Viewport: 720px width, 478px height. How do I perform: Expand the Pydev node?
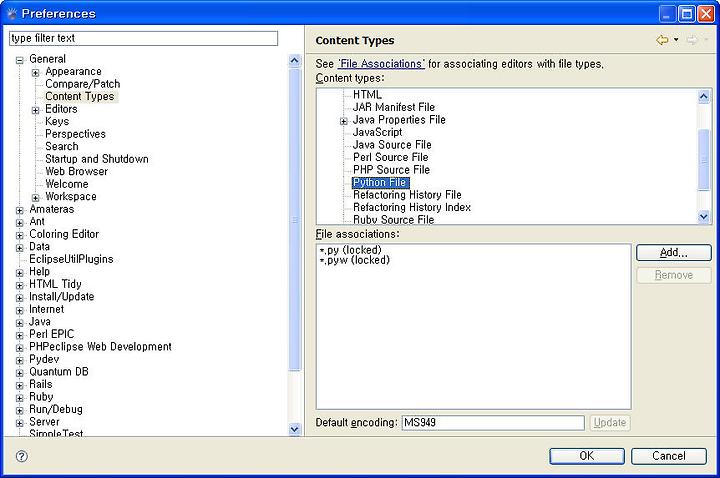[20, 360]
